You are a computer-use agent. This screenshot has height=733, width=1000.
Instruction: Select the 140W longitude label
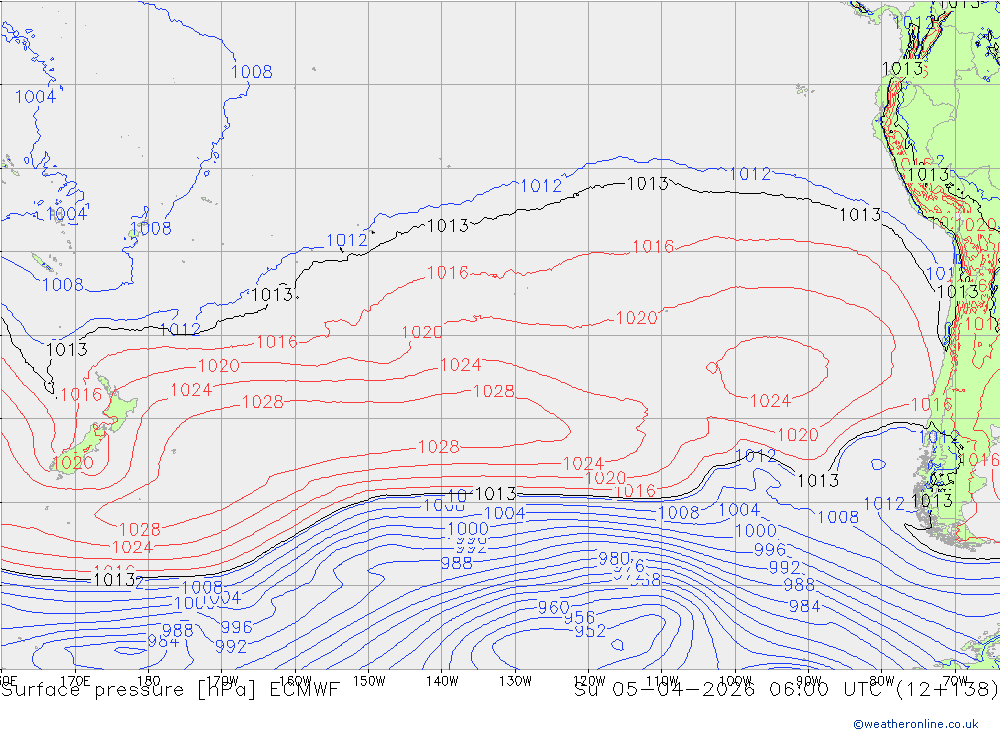tap(443, 681)
